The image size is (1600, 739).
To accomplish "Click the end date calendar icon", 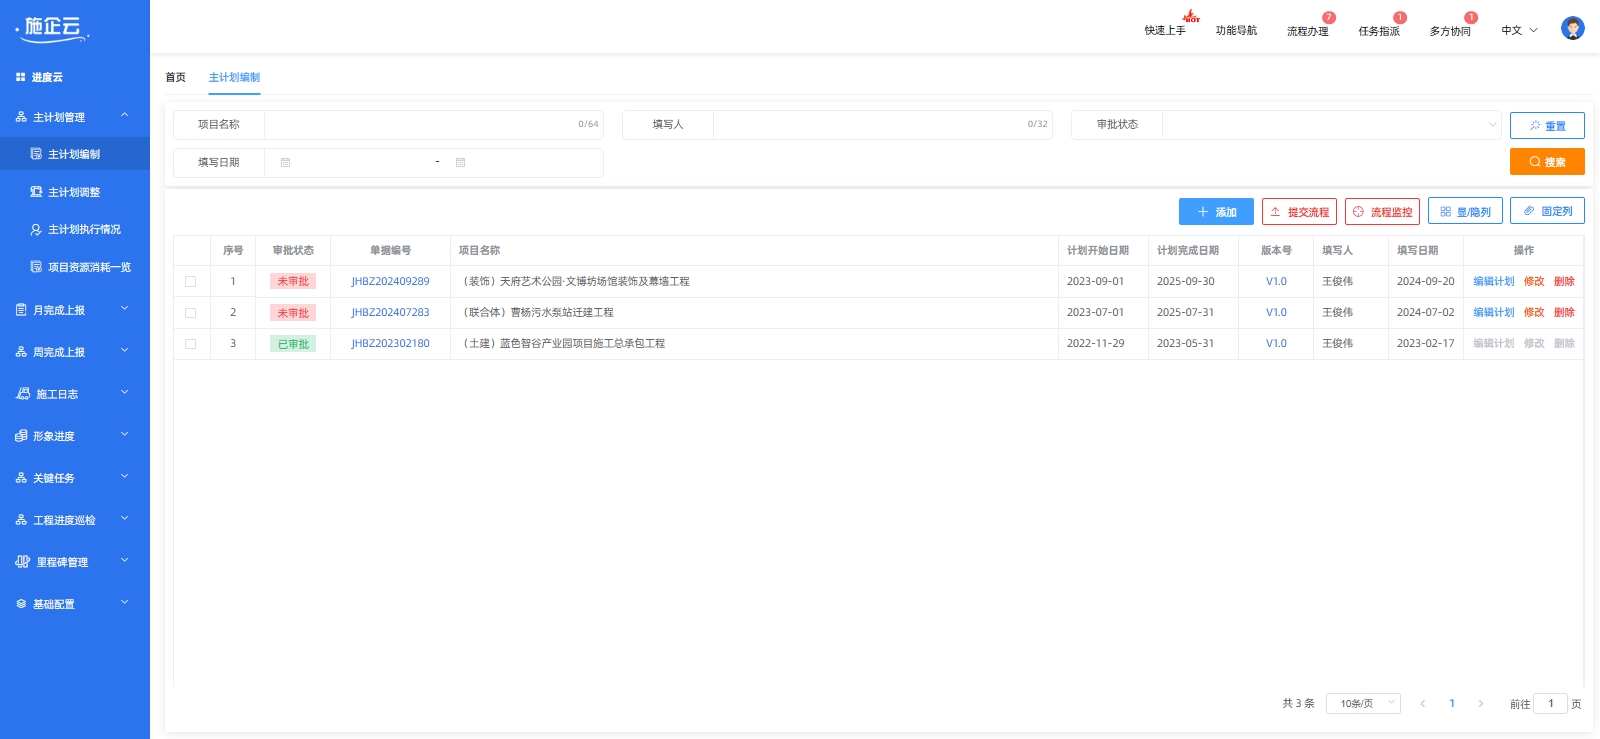I will point(460,162).
